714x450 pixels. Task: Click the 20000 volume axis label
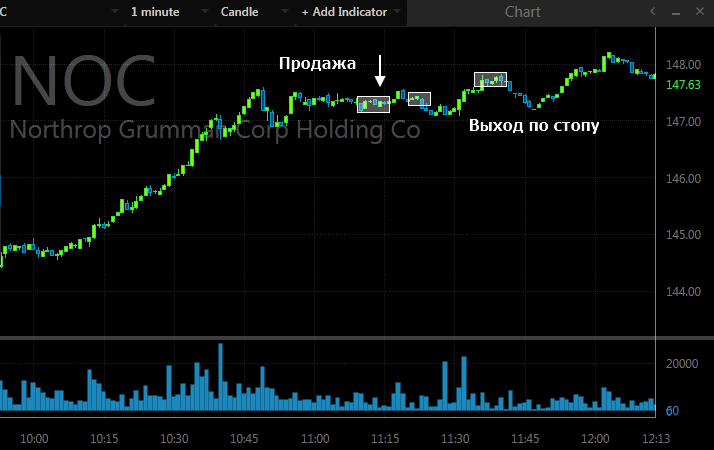click(682, 364)
